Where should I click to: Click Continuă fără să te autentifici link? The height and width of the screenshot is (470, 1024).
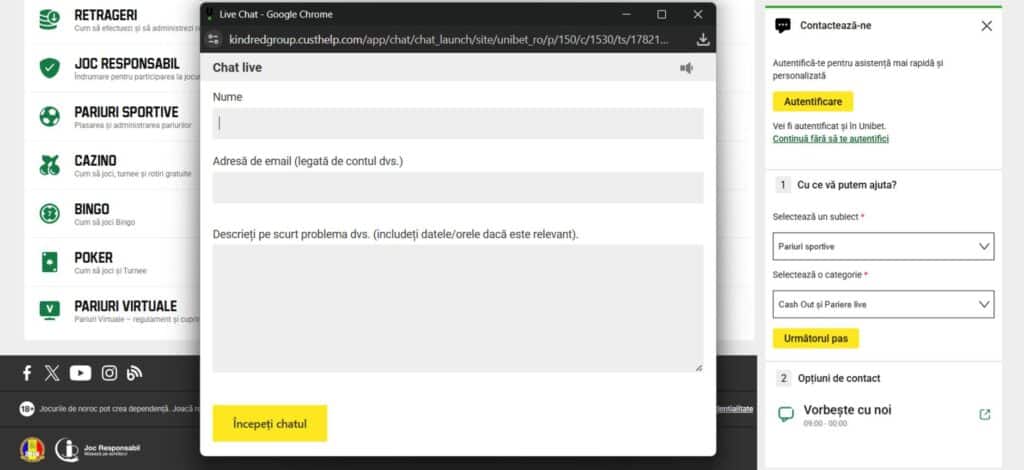(x=831, y=138)
